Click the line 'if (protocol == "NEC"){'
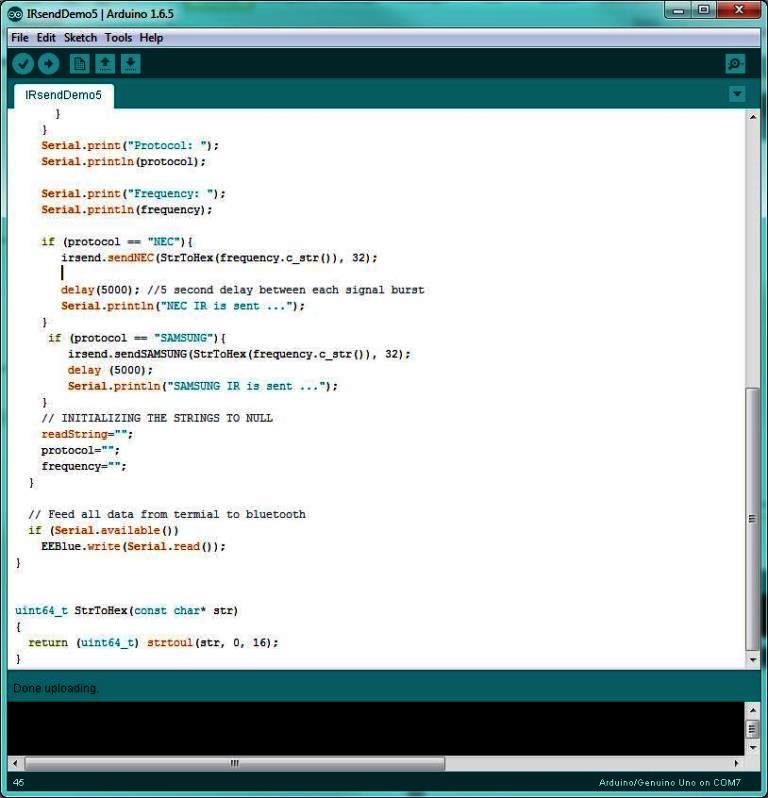 click(x=117, y=242)
